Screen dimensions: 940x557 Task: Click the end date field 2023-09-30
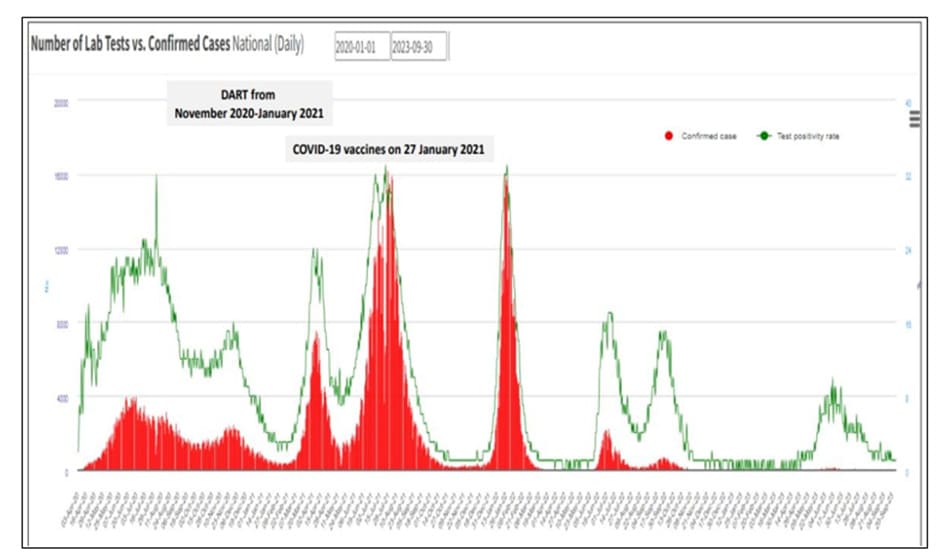point(418,46)
